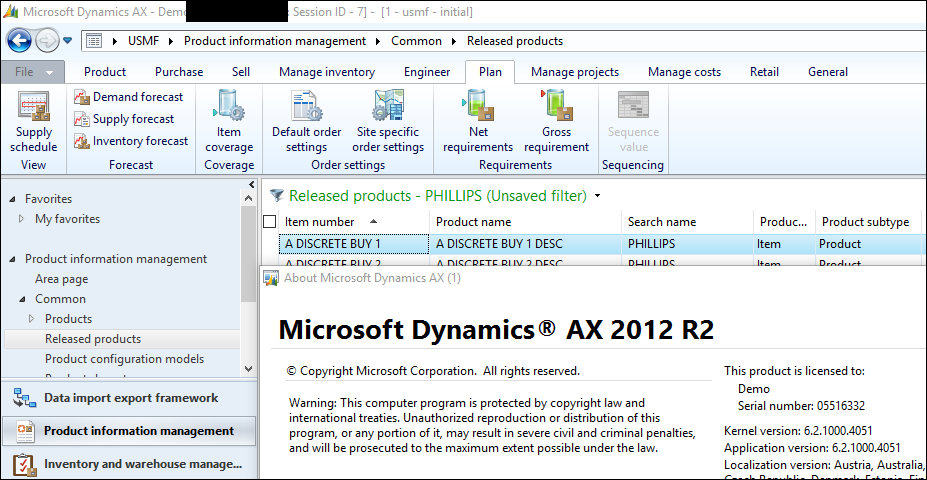Click the Inventory and warehouse management module icon
Screen dimensions: 927x480
[x=25, y=464]
